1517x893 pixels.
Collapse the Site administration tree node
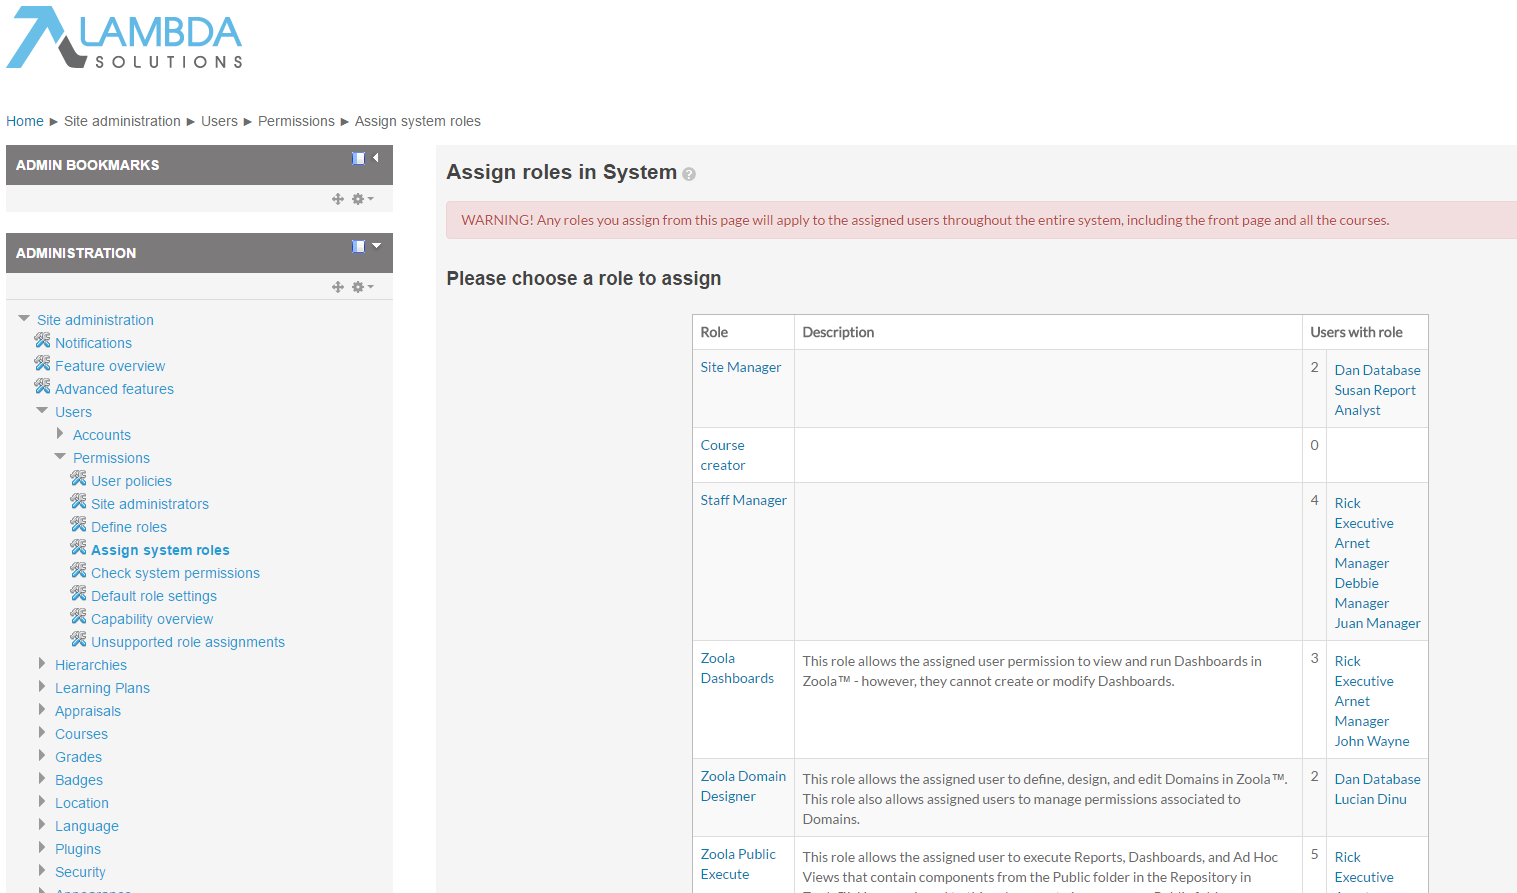pyautogui.click(x=24, y=319)
